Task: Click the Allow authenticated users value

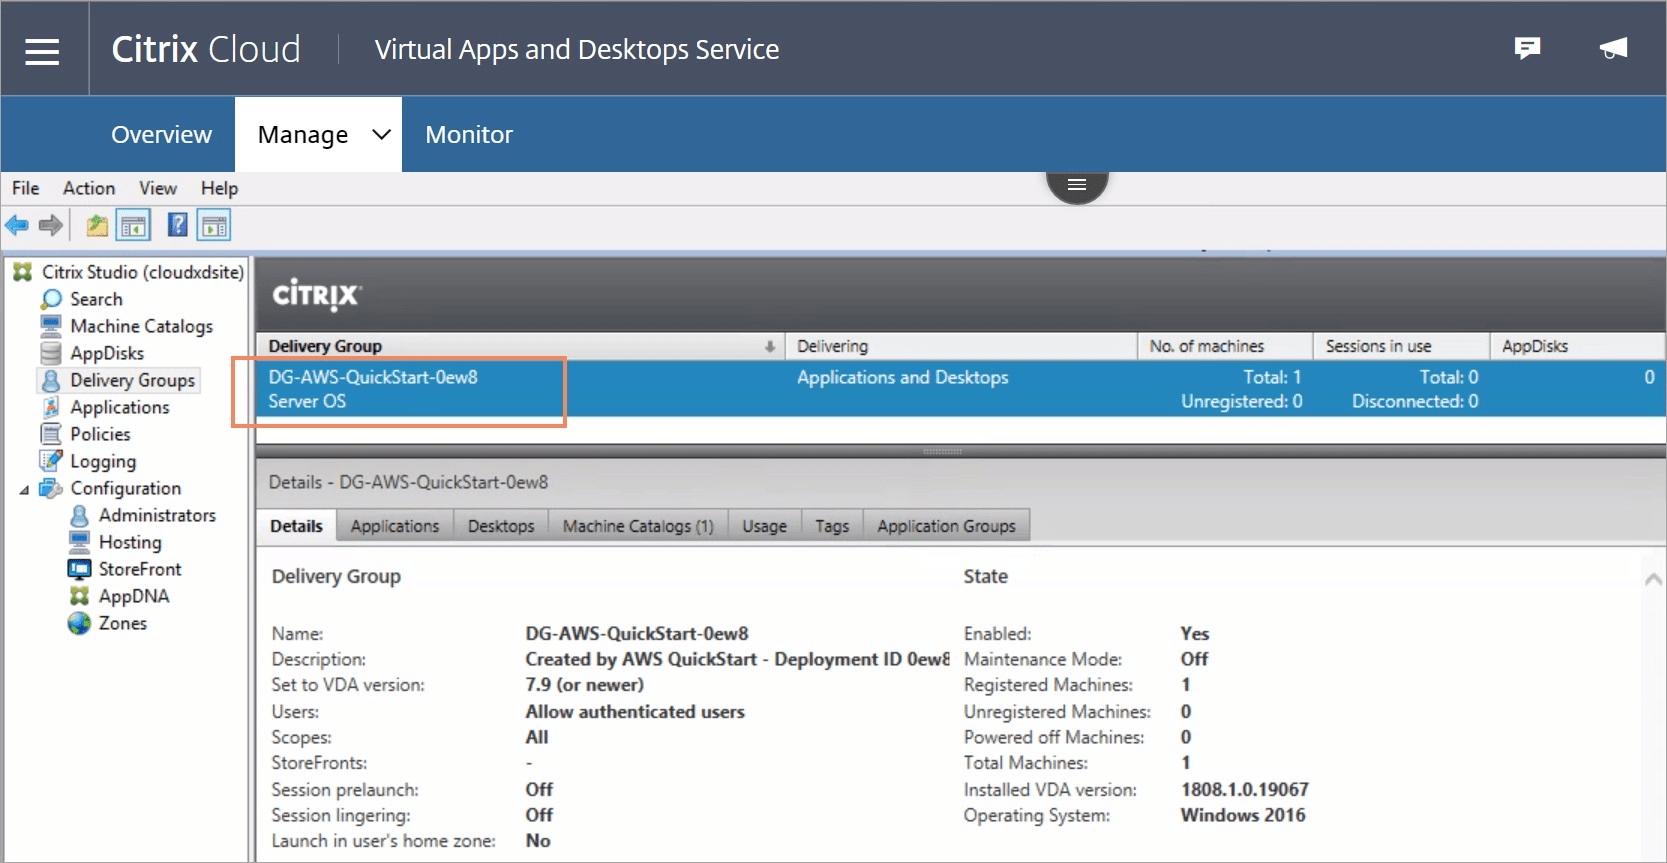Action: coord(635,712)
